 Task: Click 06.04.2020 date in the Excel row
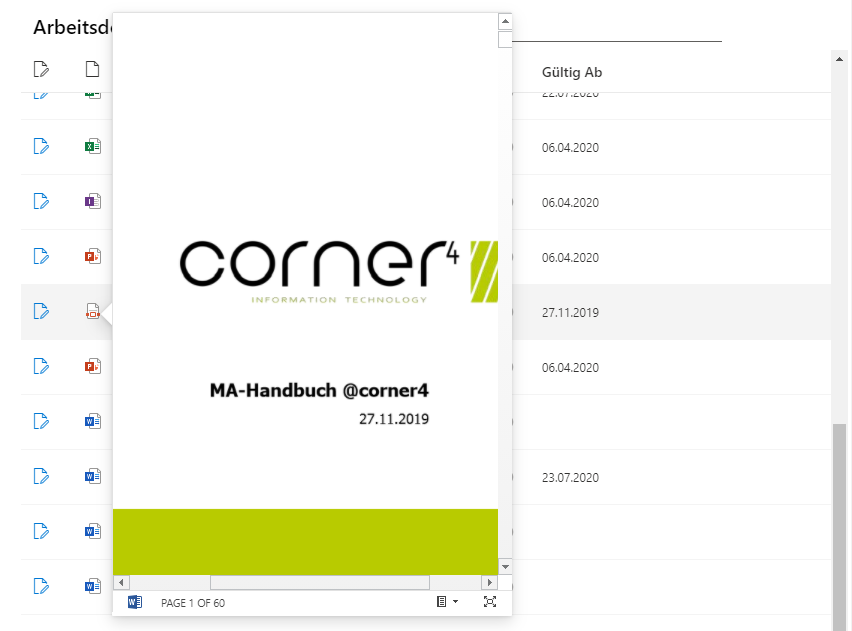(x=570, y=148)
